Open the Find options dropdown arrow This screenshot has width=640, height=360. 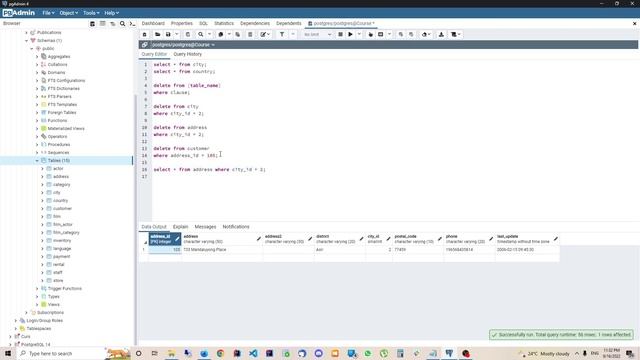[x=209, y=35]
